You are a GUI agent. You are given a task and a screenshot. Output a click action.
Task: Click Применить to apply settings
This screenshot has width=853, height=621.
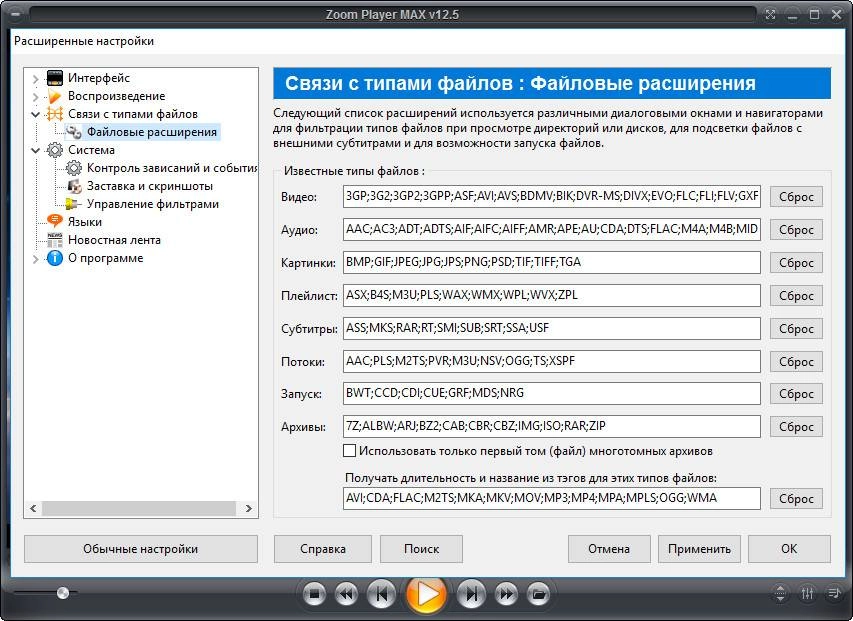(699, 549)
